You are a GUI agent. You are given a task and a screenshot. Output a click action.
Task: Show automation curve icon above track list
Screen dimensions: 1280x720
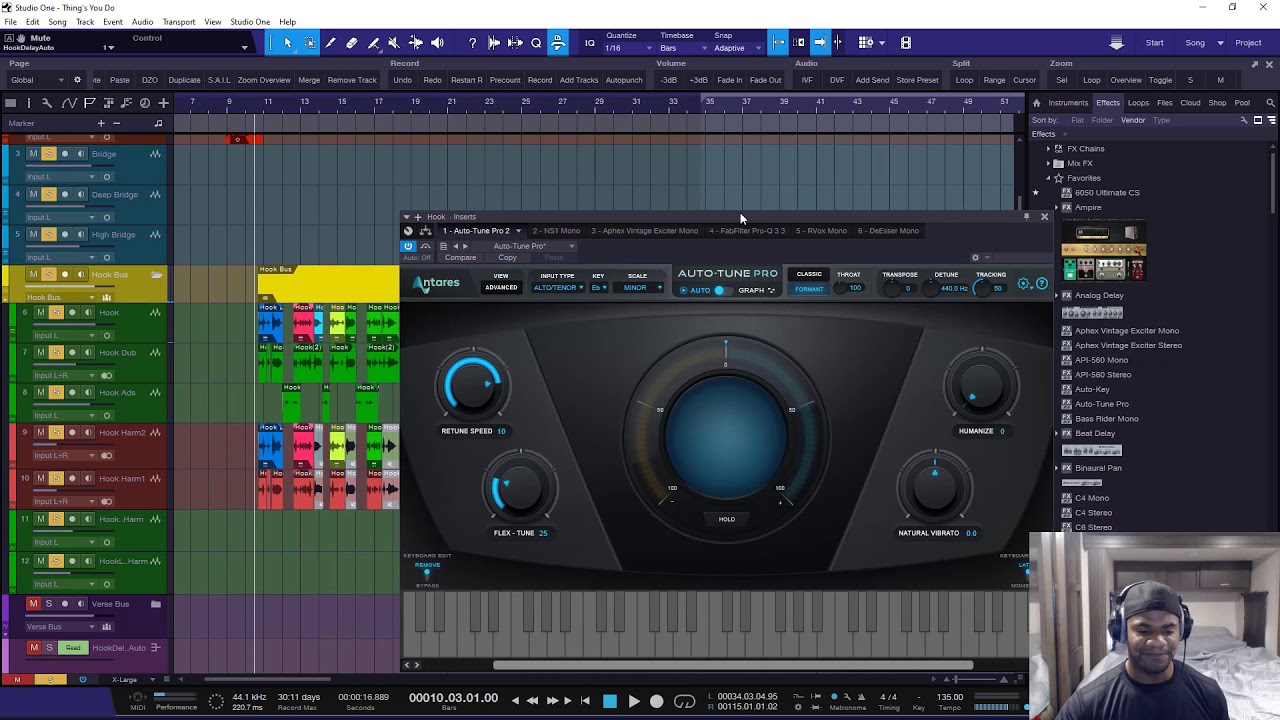69,103
